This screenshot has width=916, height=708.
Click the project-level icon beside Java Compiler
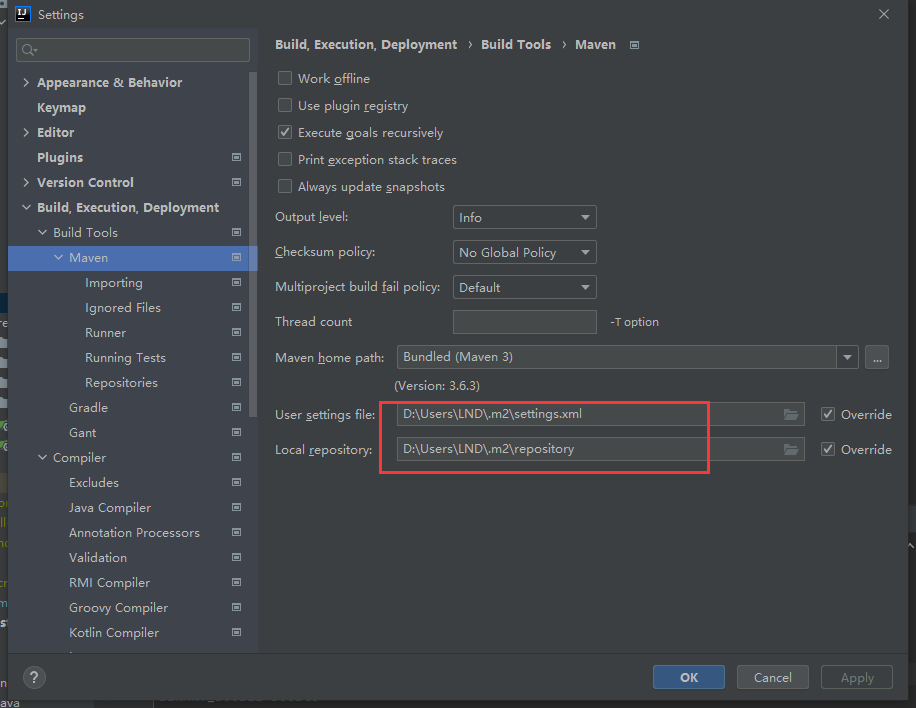coord(237,508)
